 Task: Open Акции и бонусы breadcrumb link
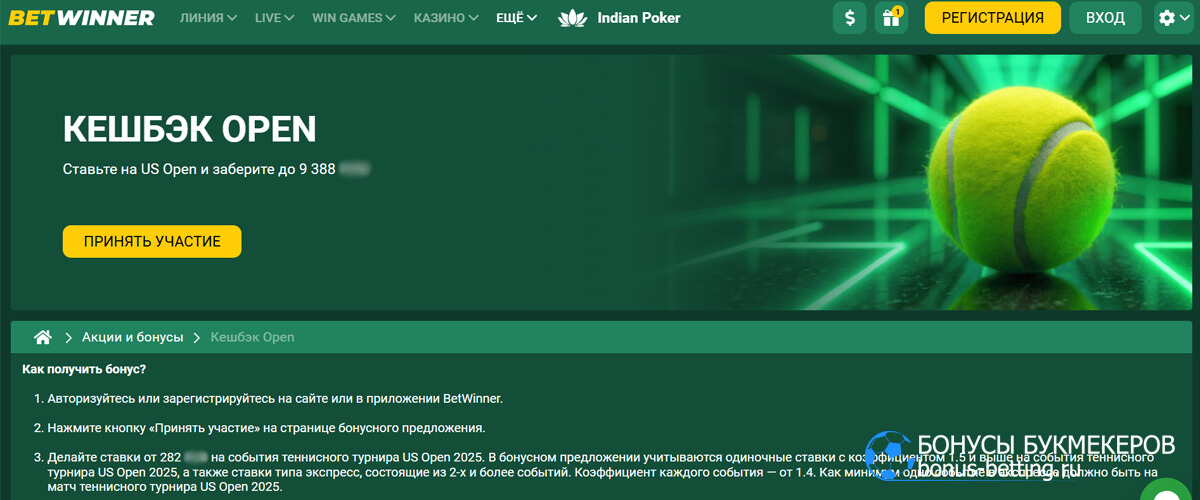click(x=132, y=337)
